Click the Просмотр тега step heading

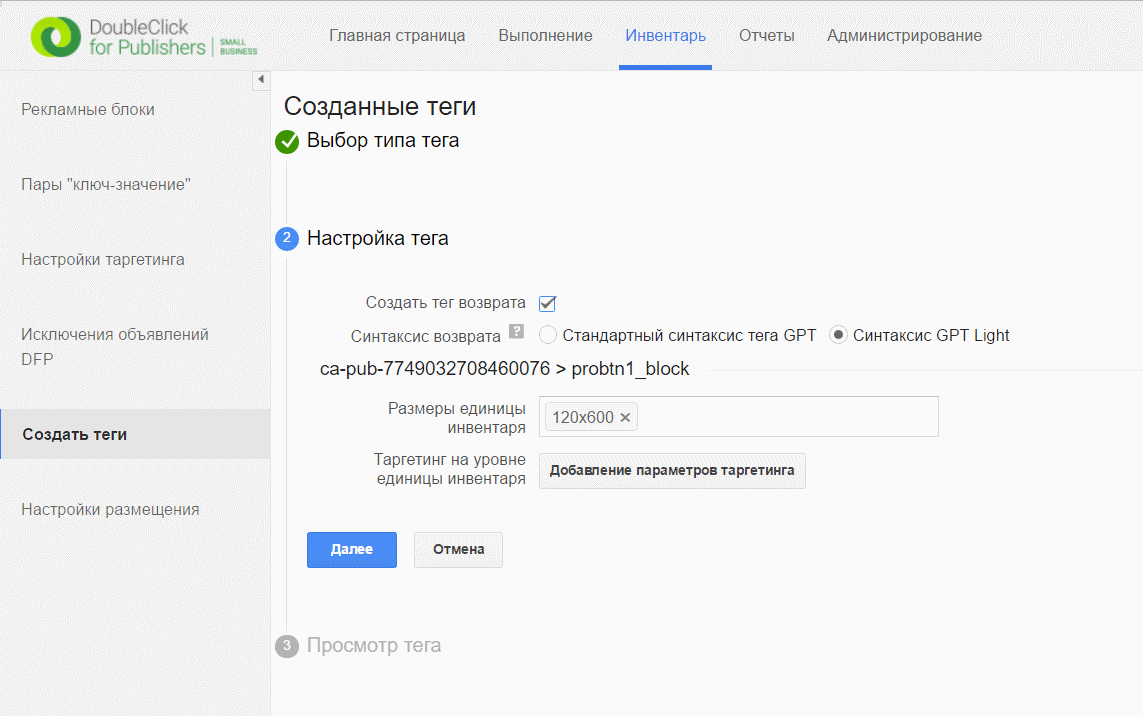(x=374, y=645)
